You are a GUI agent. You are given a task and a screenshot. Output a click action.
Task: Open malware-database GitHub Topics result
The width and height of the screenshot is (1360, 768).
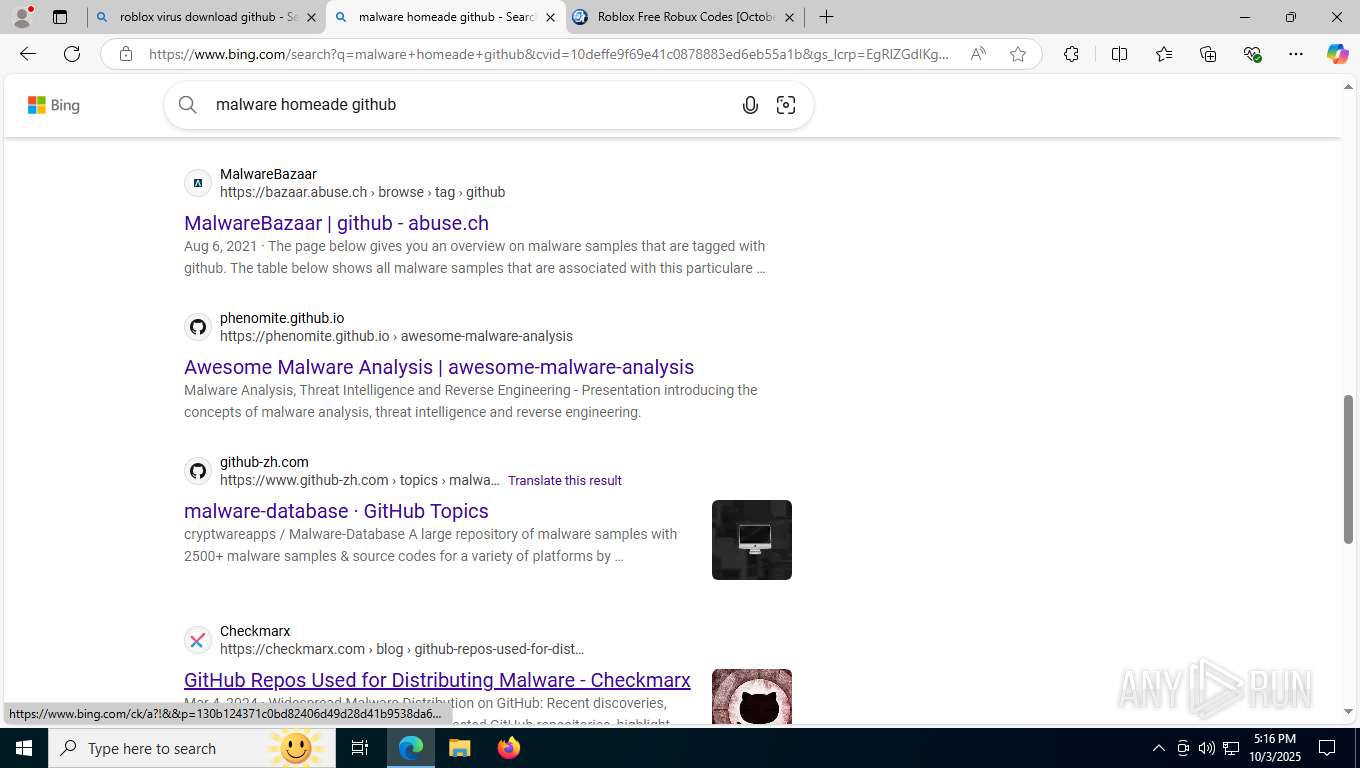point(336,511)
